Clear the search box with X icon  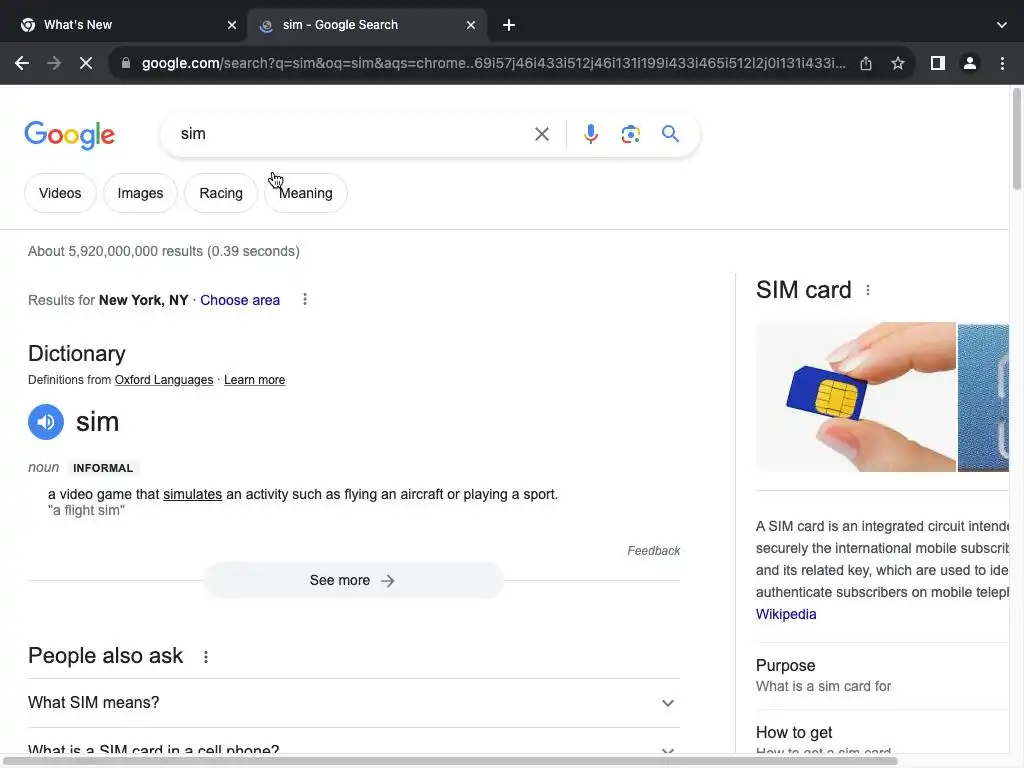pyautogui.click(x=541, y=134)
